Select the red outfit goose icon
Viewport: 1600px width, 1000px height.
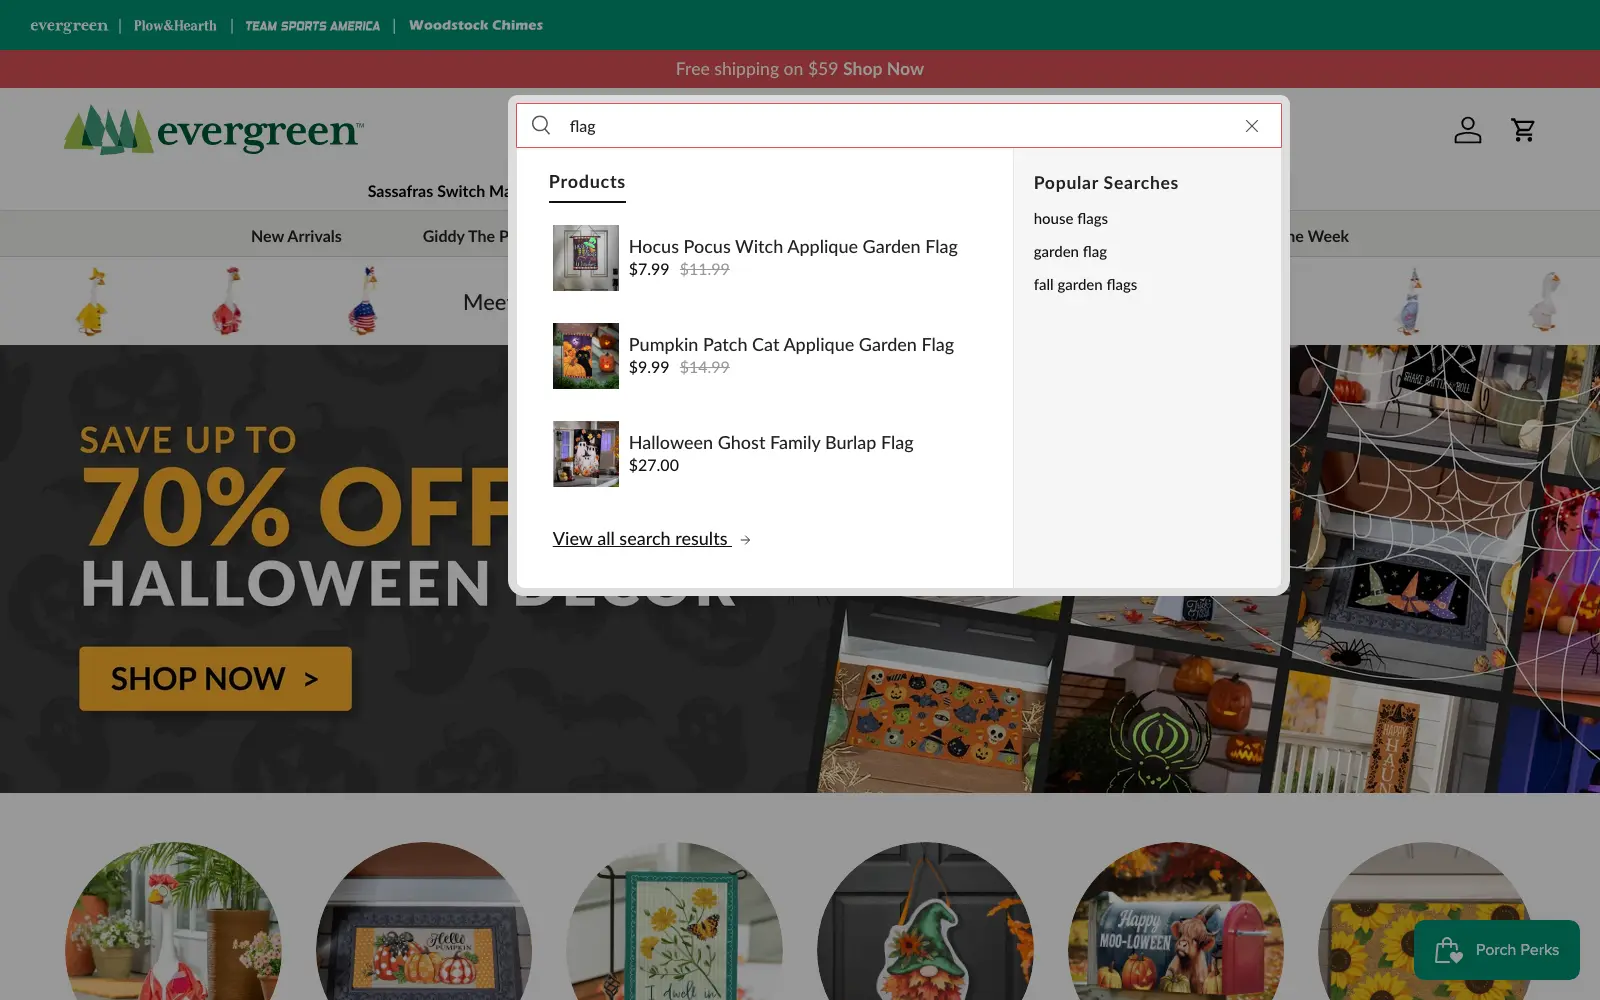[228, 300]
